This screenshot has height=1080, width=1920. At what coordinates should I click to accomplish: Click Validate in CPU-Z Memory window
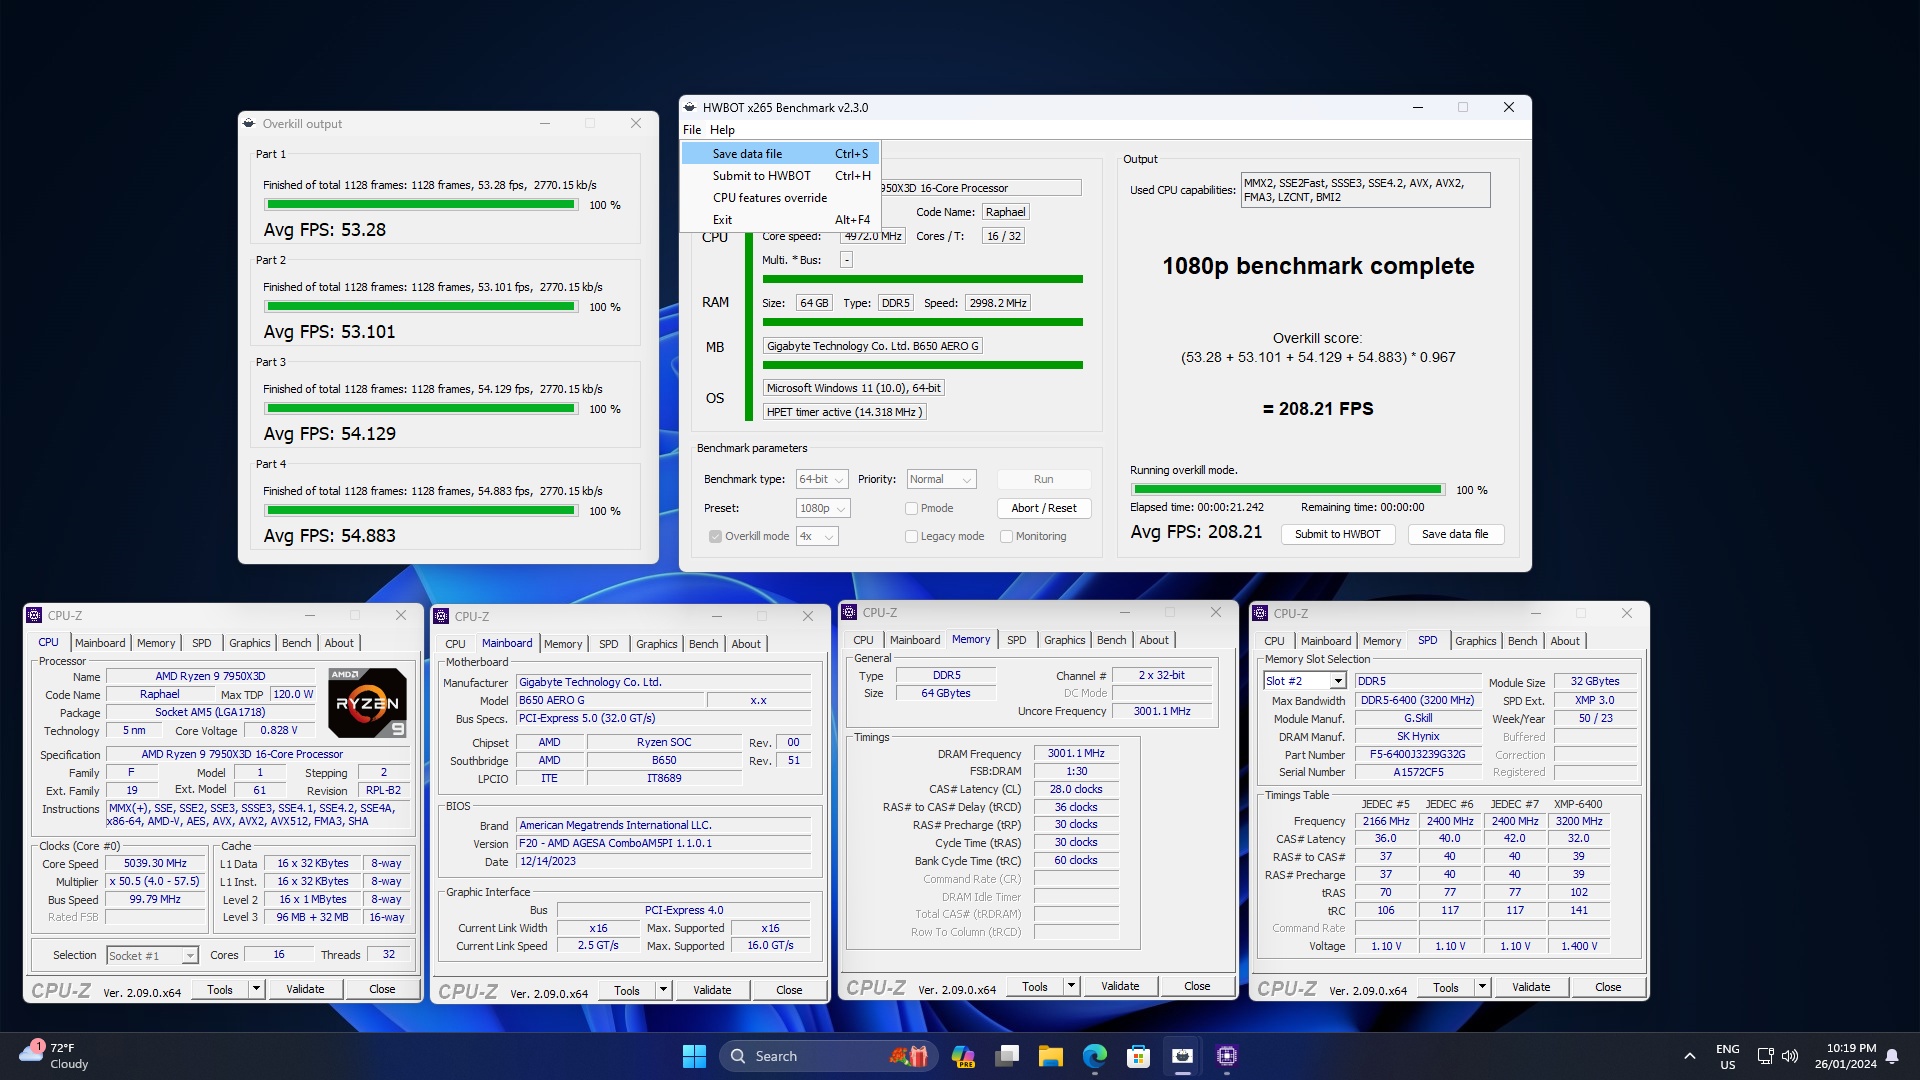click(1119, 986)
